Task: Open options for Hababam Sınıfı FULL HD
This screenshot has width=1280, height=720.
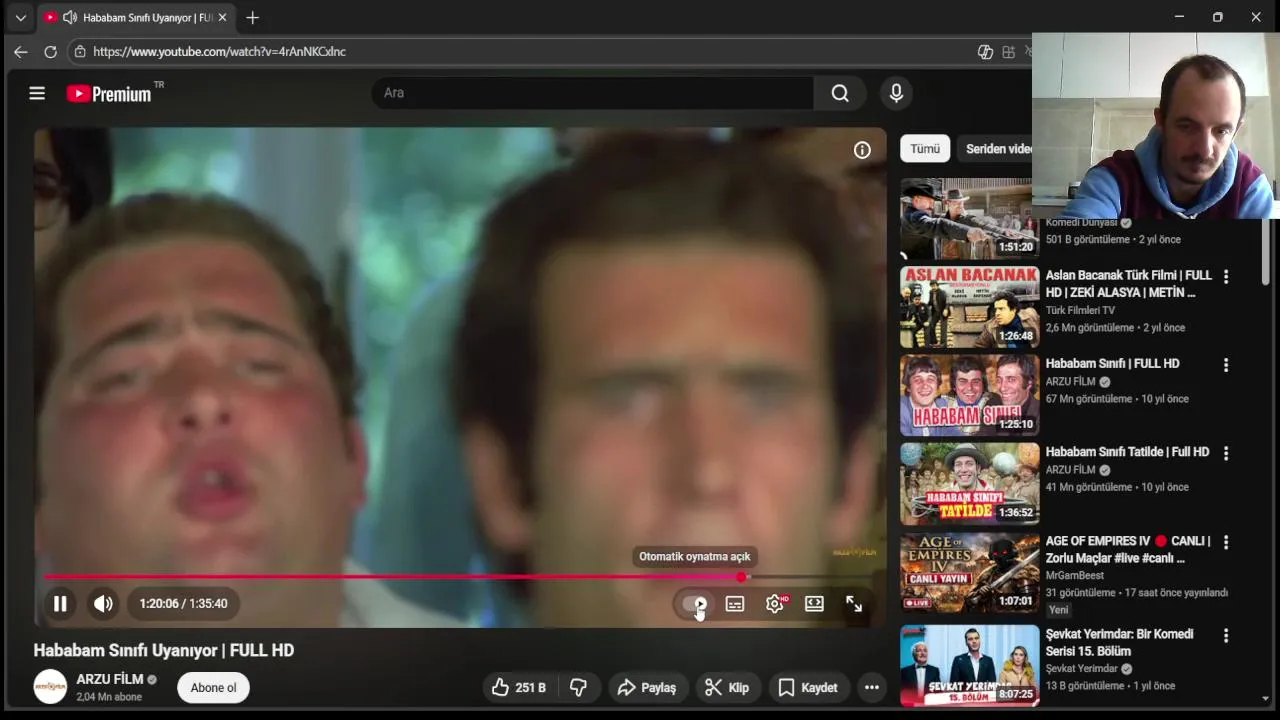Action: coord(1226,366)
